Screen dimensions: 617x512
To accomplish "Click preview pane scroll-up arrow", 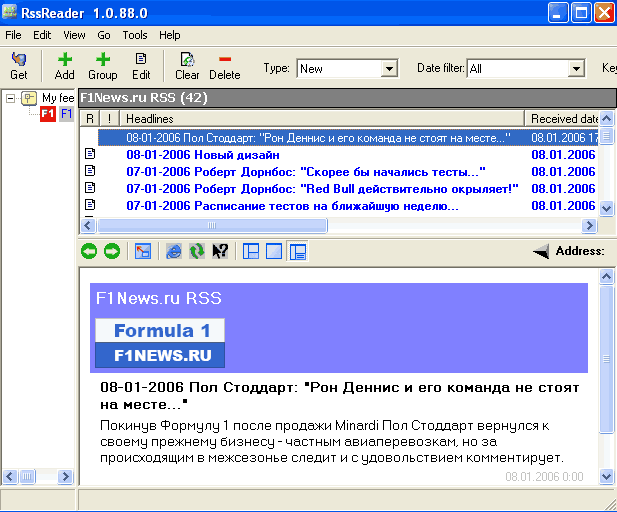I will [x=606, y=277].
